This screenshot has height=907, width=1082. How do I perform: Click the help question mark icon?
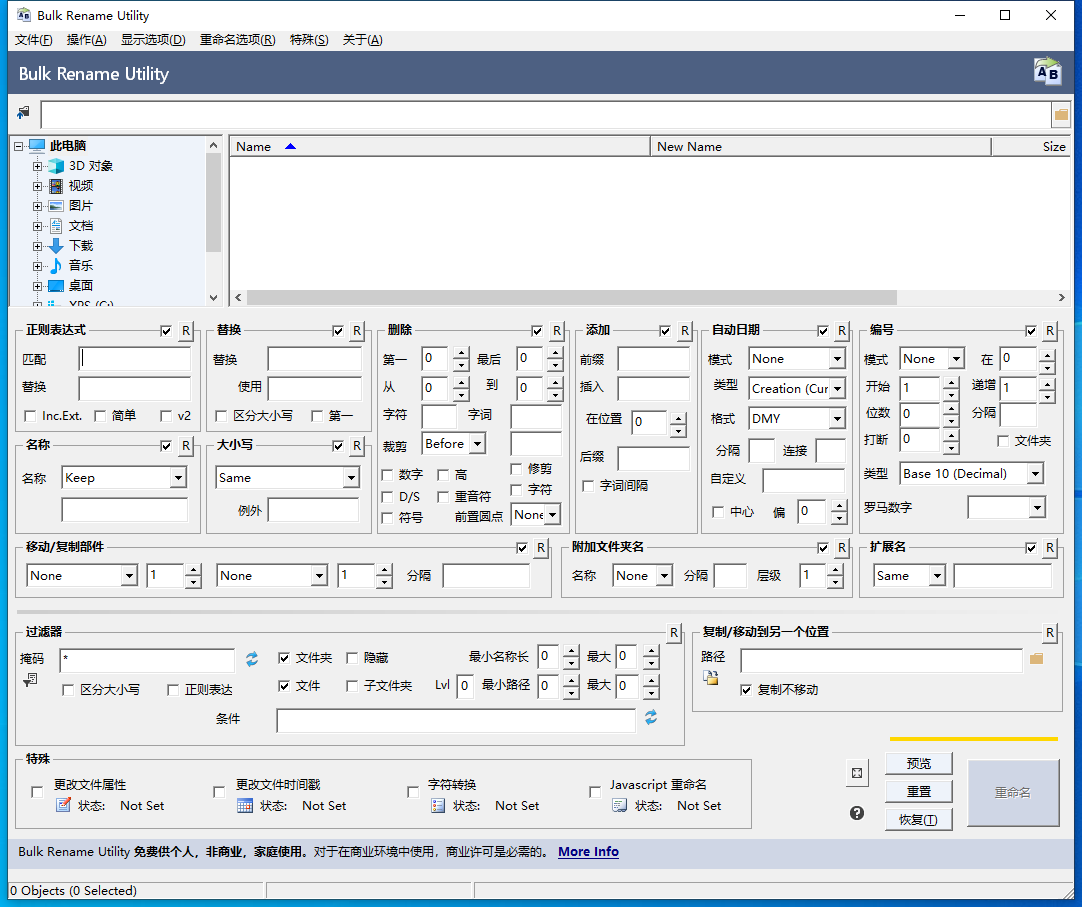857,813
